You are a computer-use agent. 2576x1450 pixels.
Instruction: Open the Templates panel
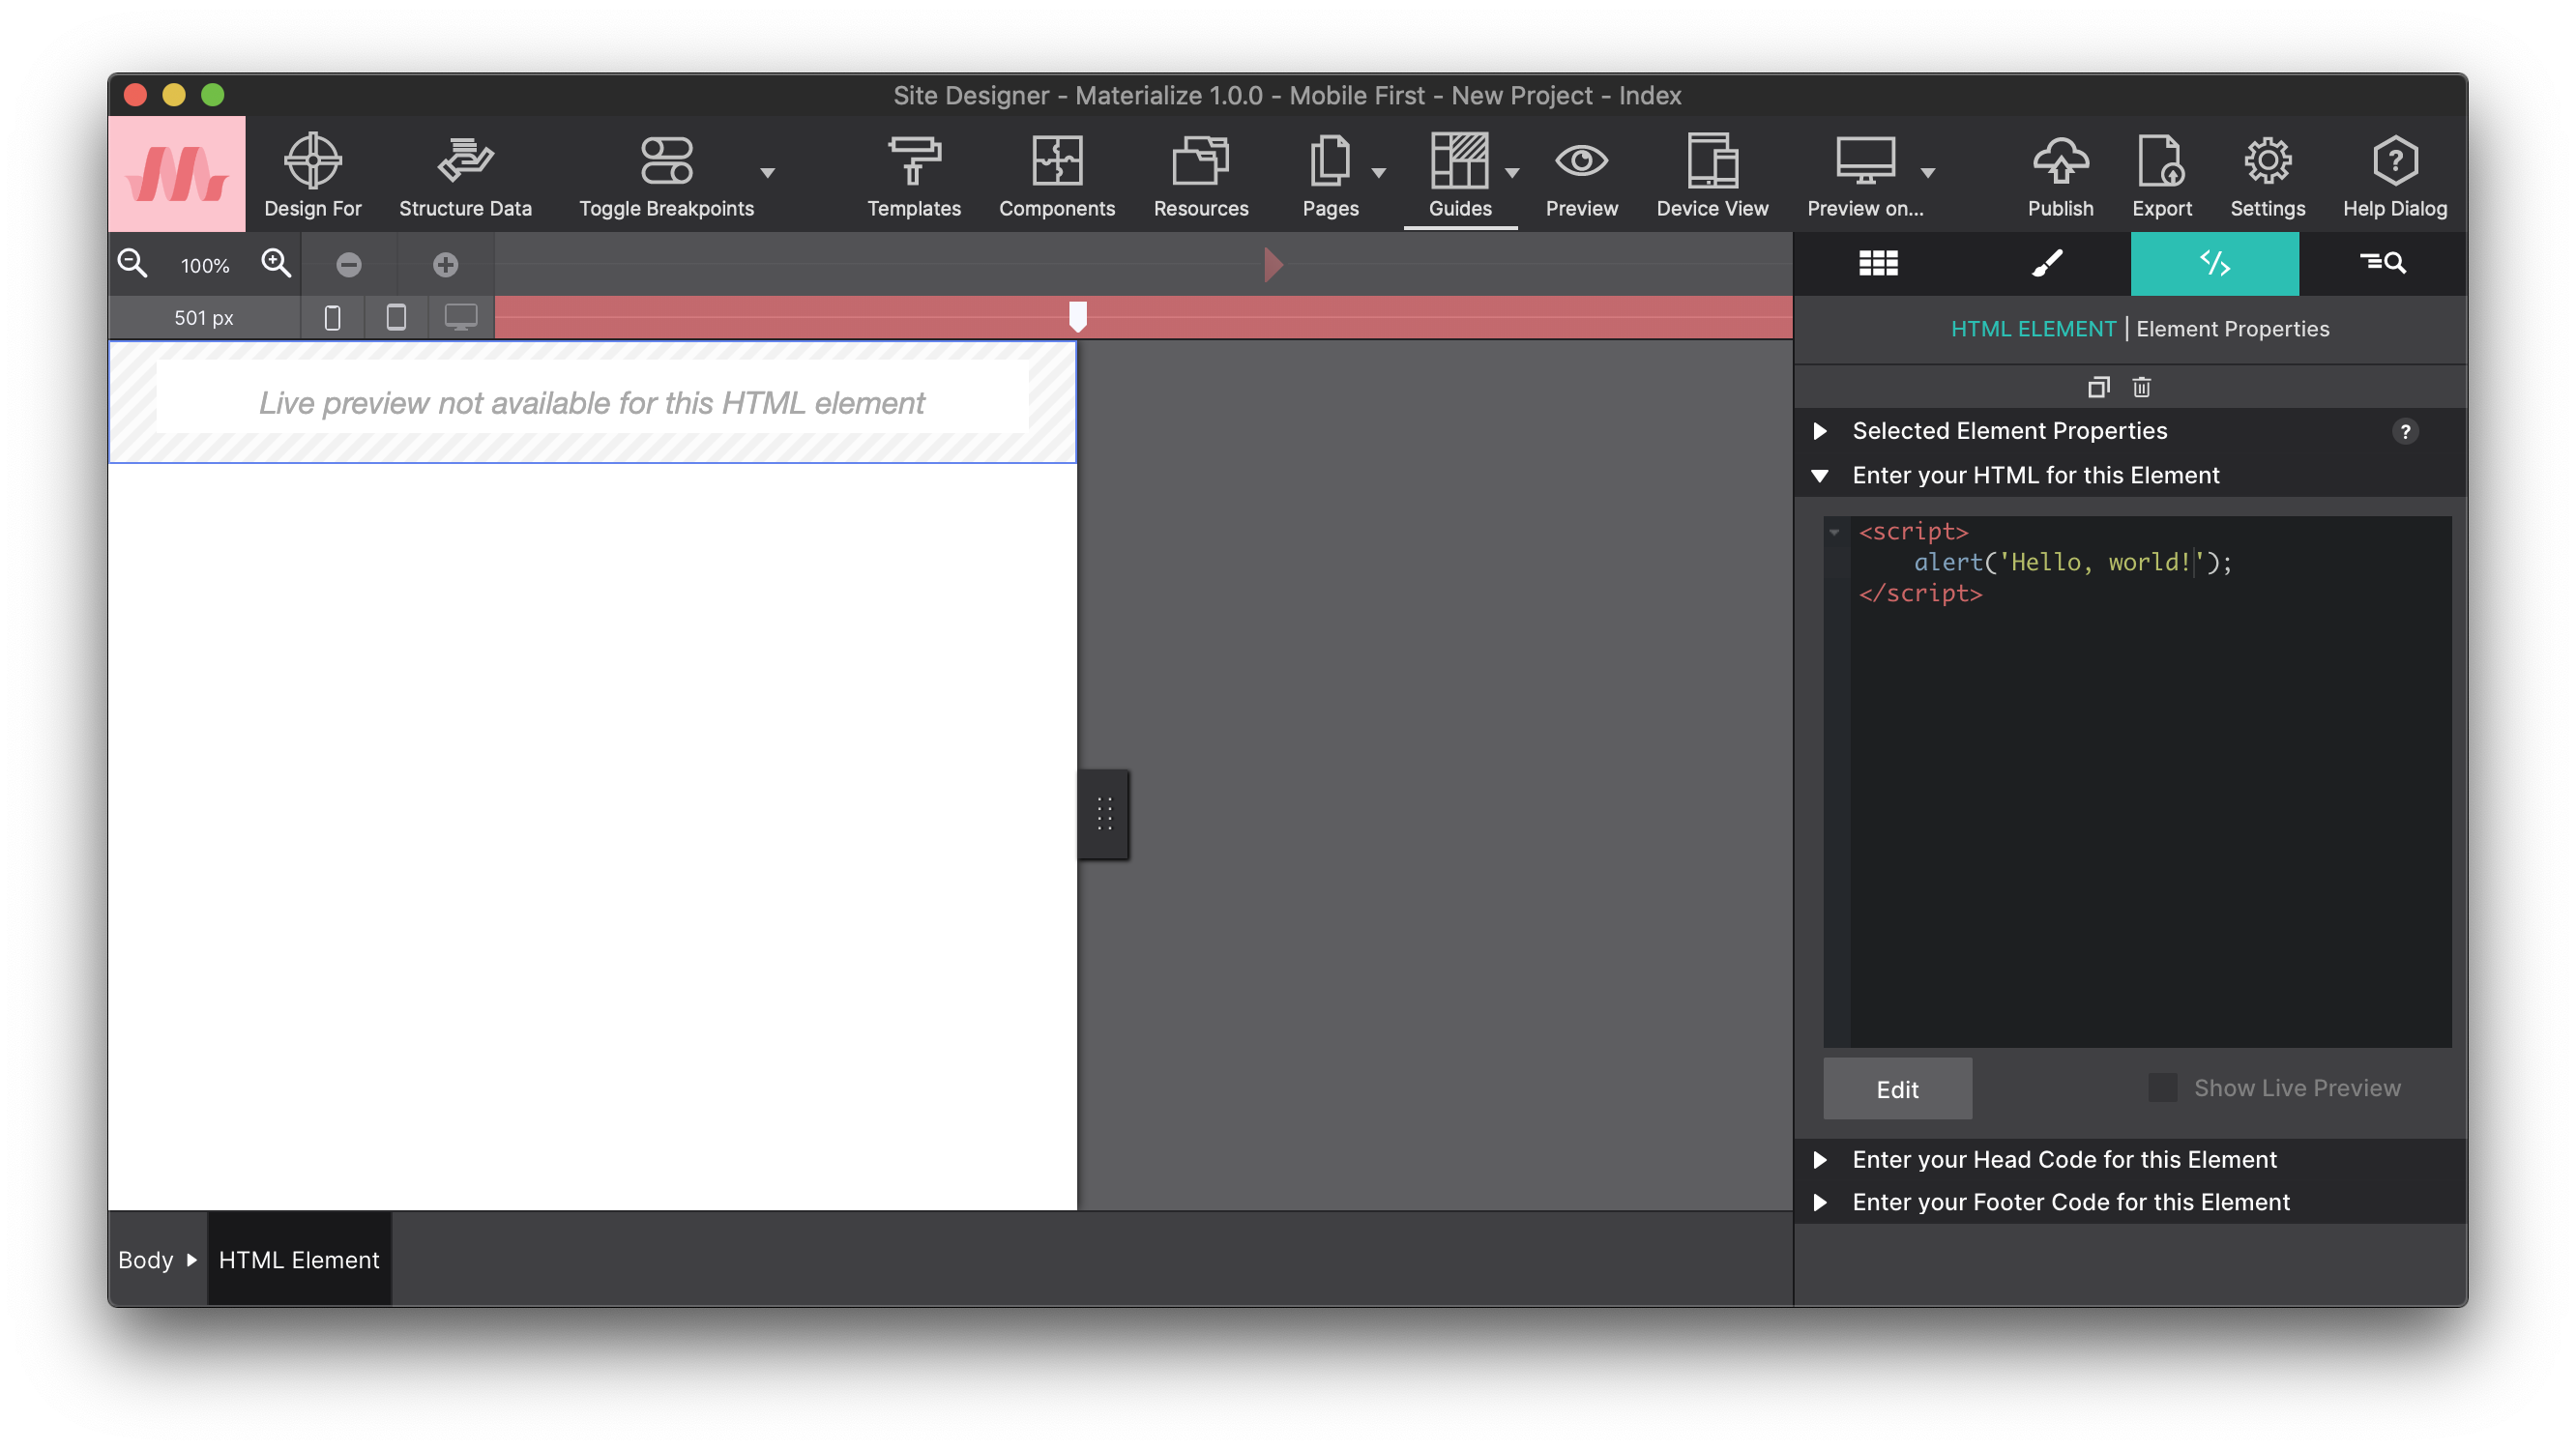coord(913,175)
